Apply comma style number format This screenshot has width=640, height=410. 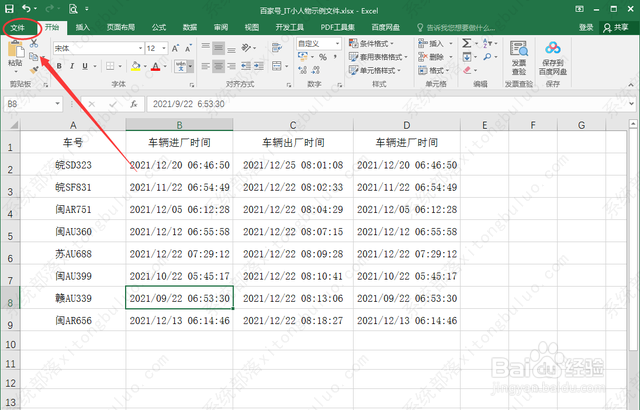click(335, 57)
